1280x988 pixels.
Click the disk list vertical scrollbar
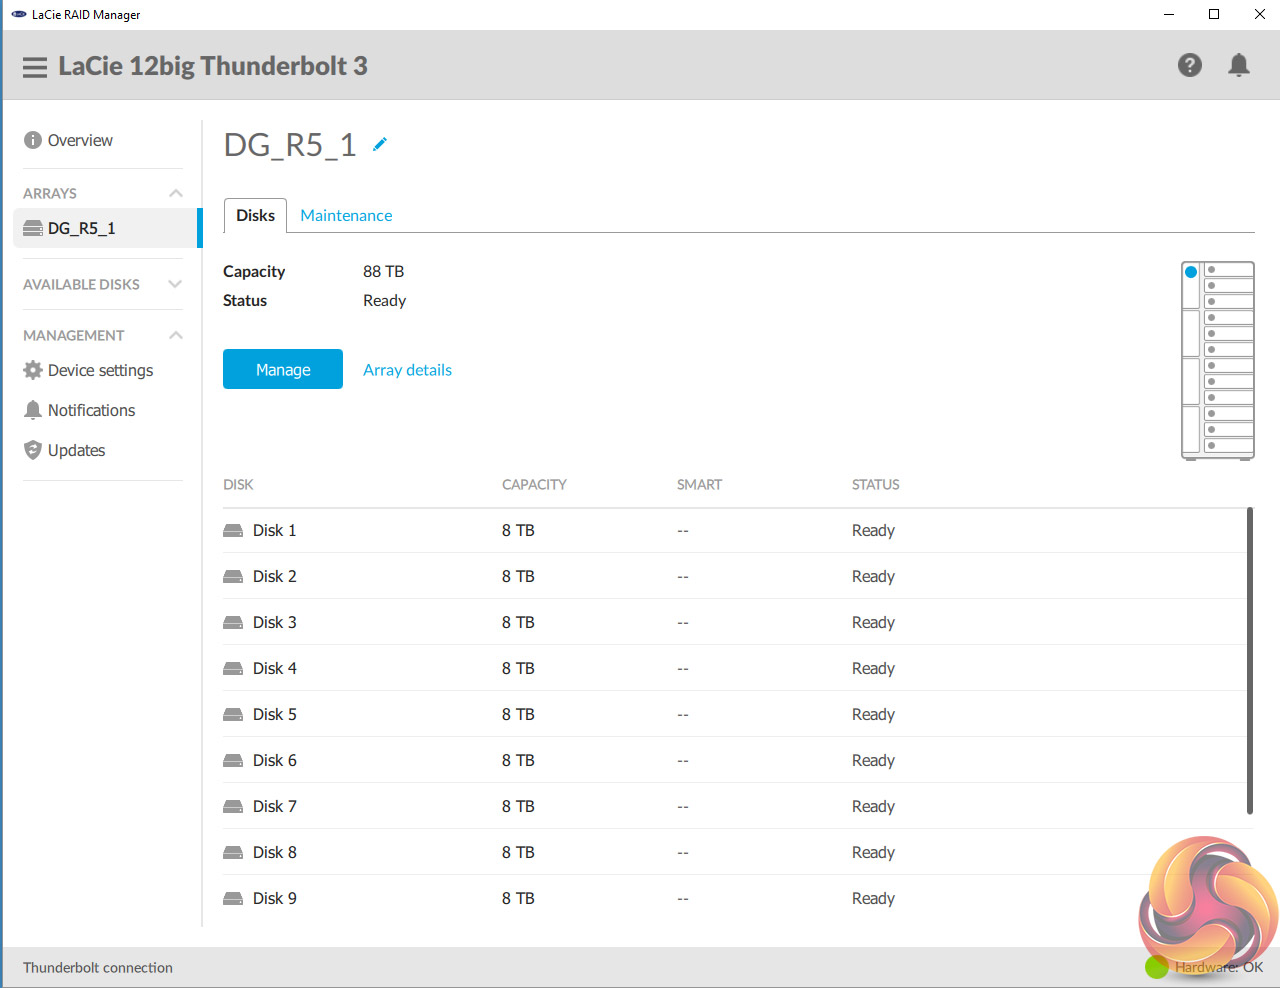click(1250, 661)
